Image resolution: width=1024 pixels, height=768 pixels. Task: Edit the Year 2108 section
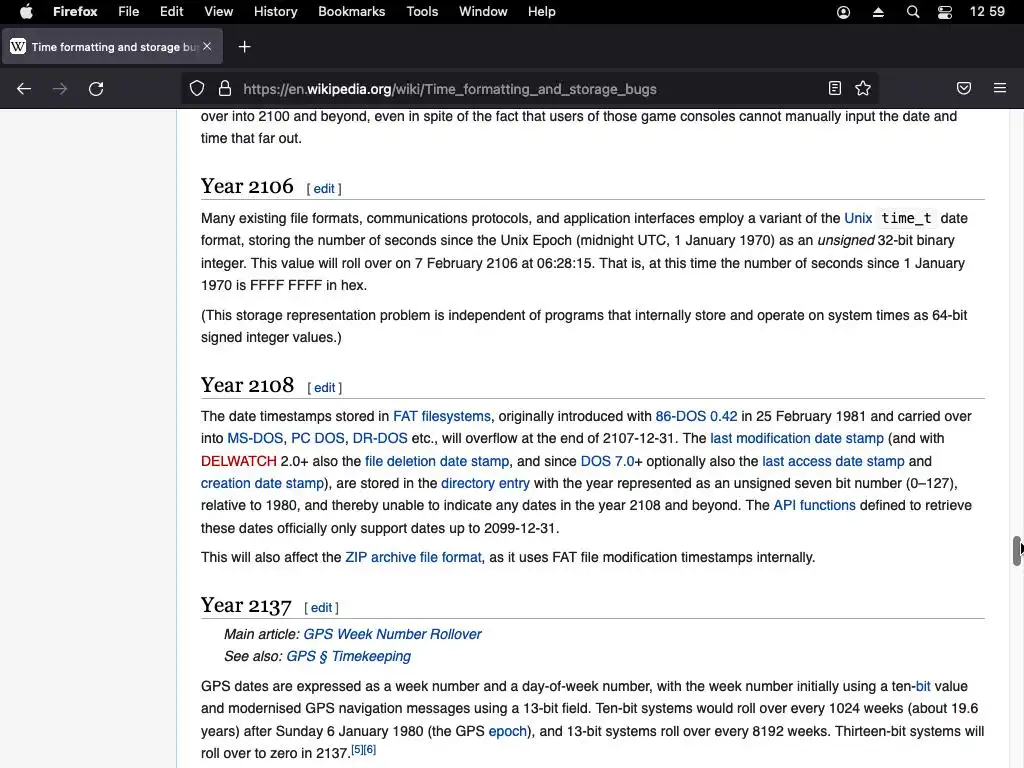(x=325, y=388)
